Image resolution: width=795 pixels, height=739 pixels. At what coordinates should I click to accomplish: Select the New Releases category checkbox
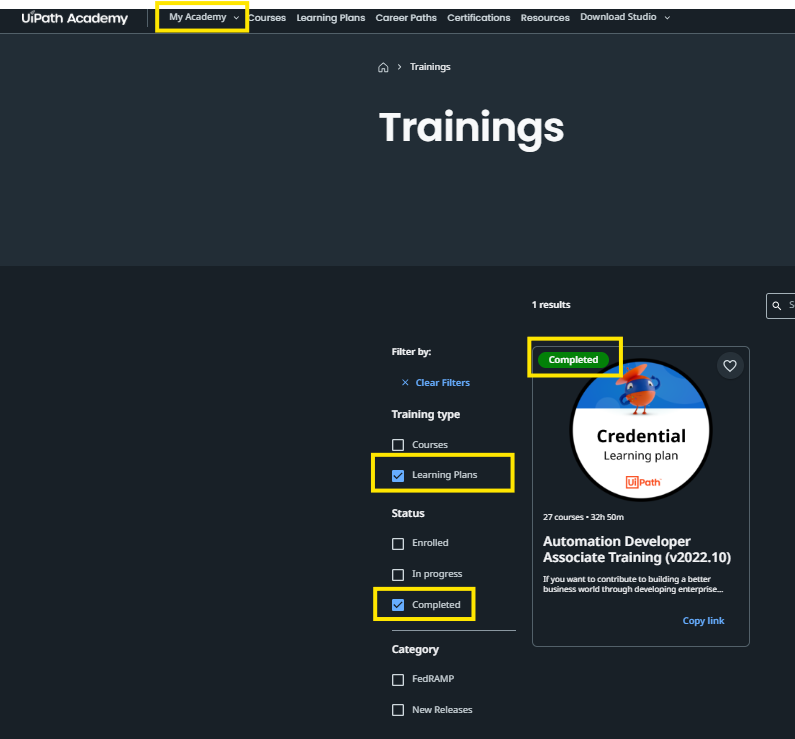click(398, 710)
